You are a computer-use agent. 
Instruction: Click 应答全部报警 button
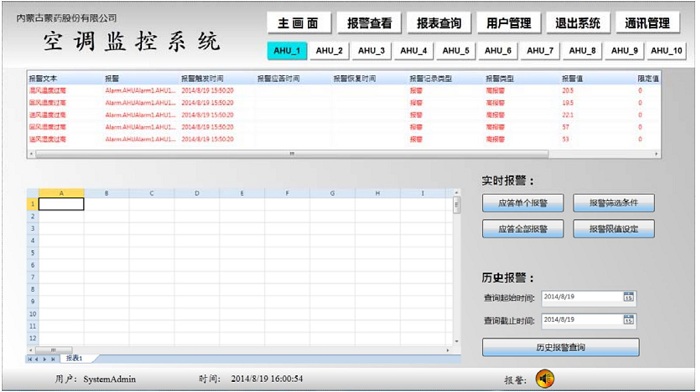pos(523,229)
